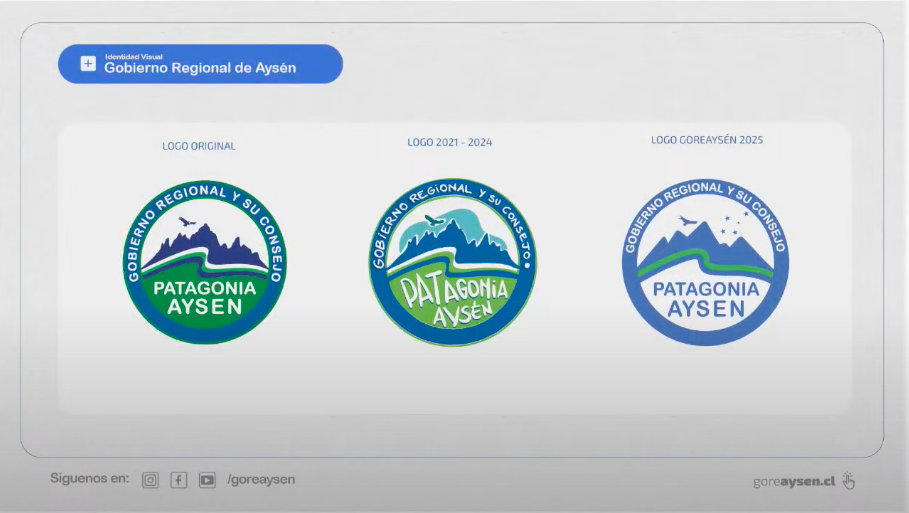Click the 'Identidad Visual' small heading
Viewport: 909px width, 513px height.
(134, 57)
